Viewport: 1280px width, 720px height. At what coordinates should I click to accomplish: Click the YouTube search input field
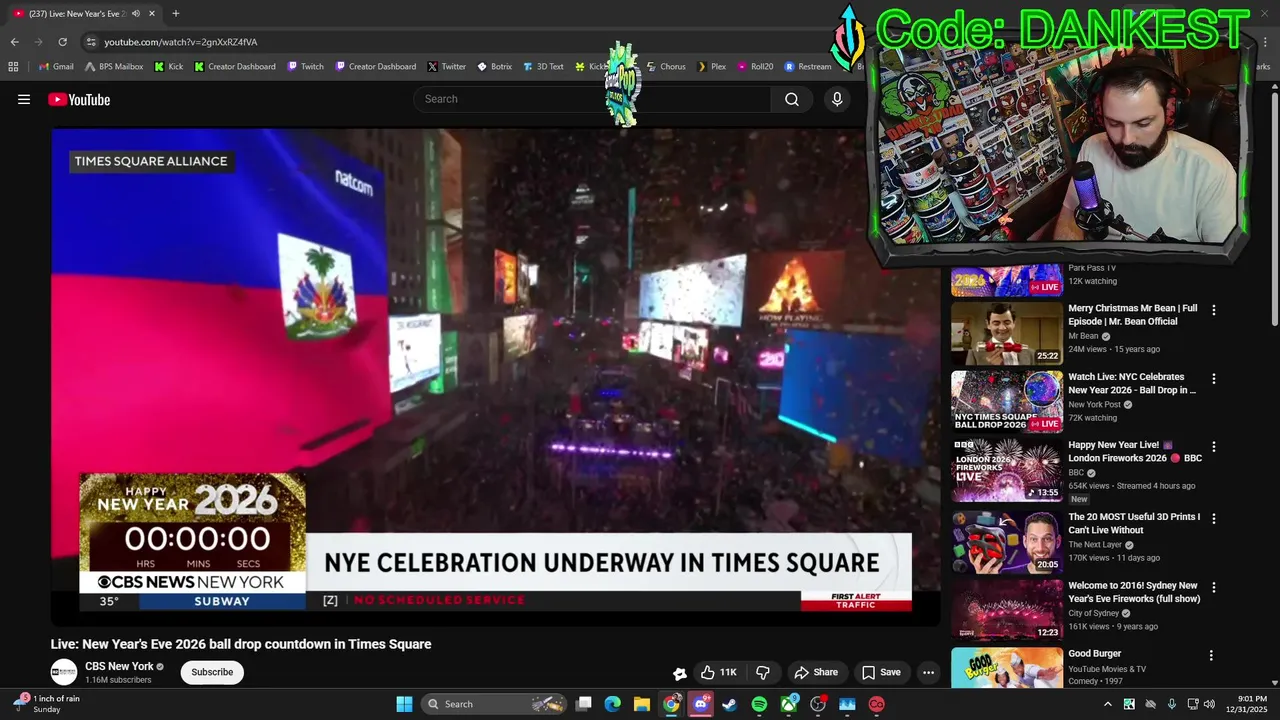point(592,99)
